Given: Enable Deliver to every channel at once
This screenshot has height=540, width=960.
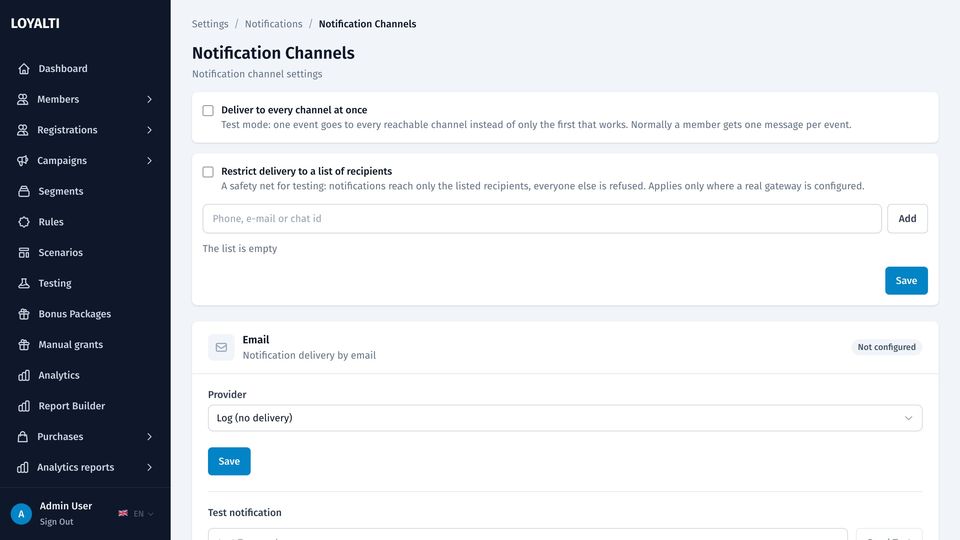Looking at the screenshot, I should [208, 110].
